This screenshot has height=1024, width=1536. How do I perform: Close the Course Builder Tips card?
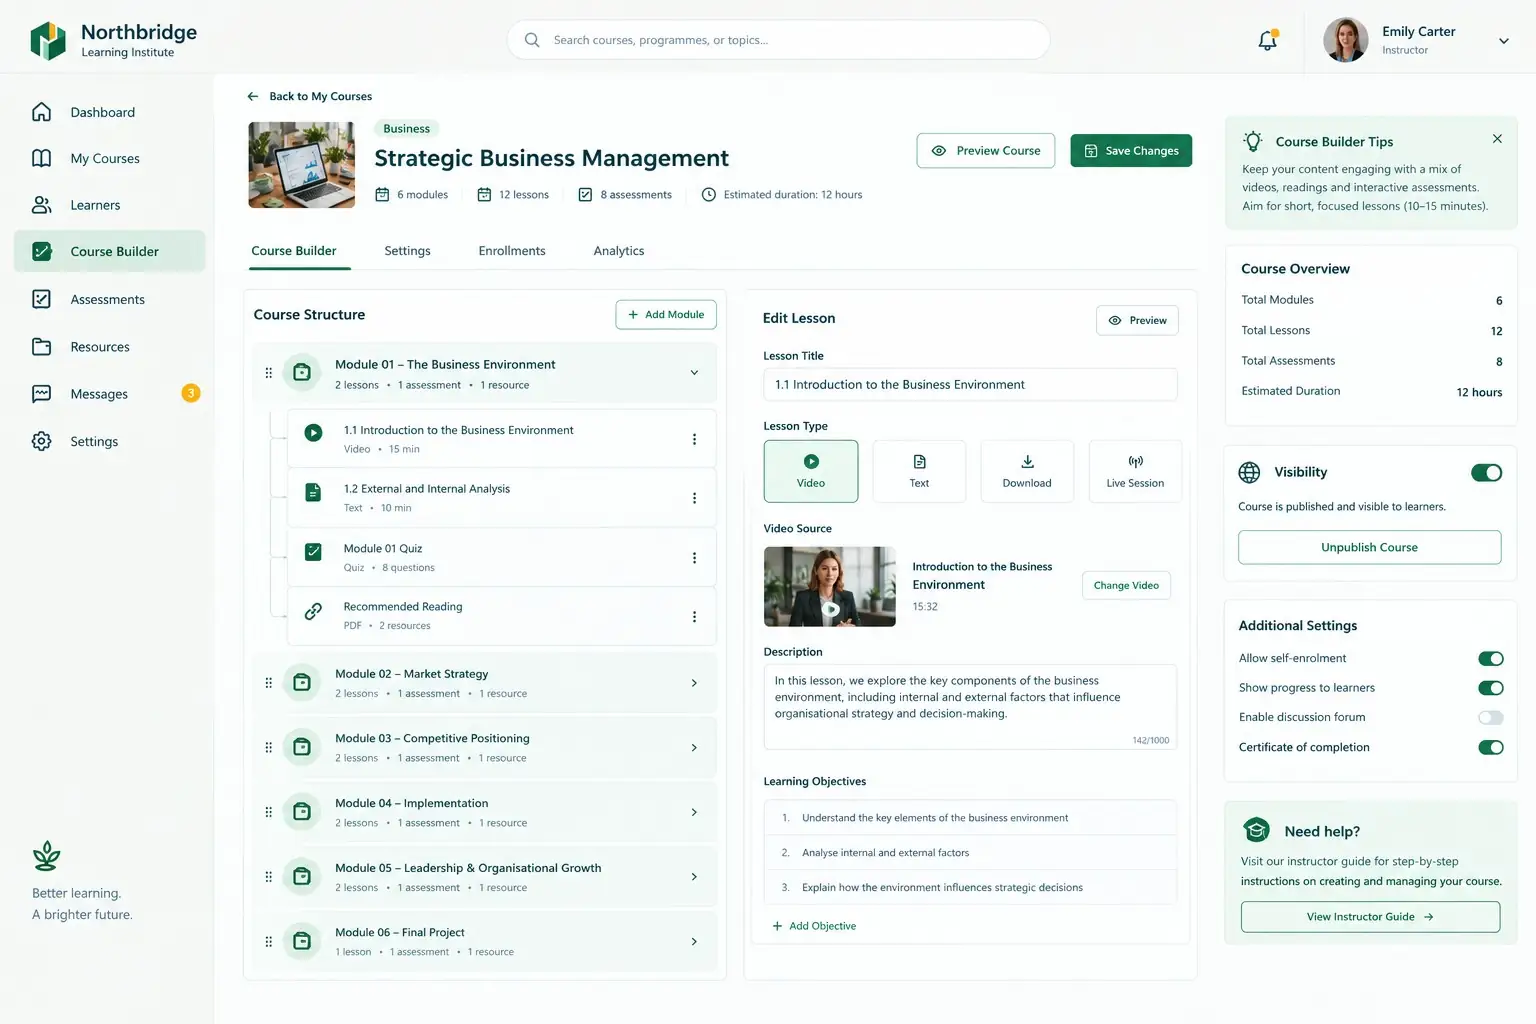point(1497,139)
